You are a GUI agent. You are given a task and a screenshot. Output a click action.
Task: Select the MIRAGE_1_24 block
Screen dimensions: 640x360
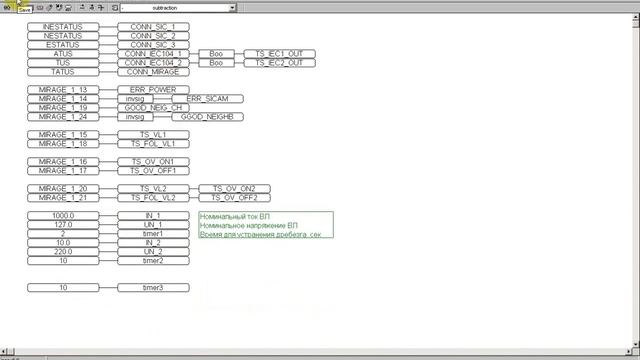point(63,117)
